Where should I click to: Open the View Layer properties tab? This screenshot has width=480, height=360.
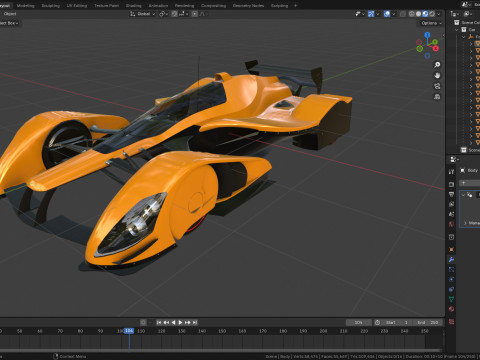click(451, 204)
